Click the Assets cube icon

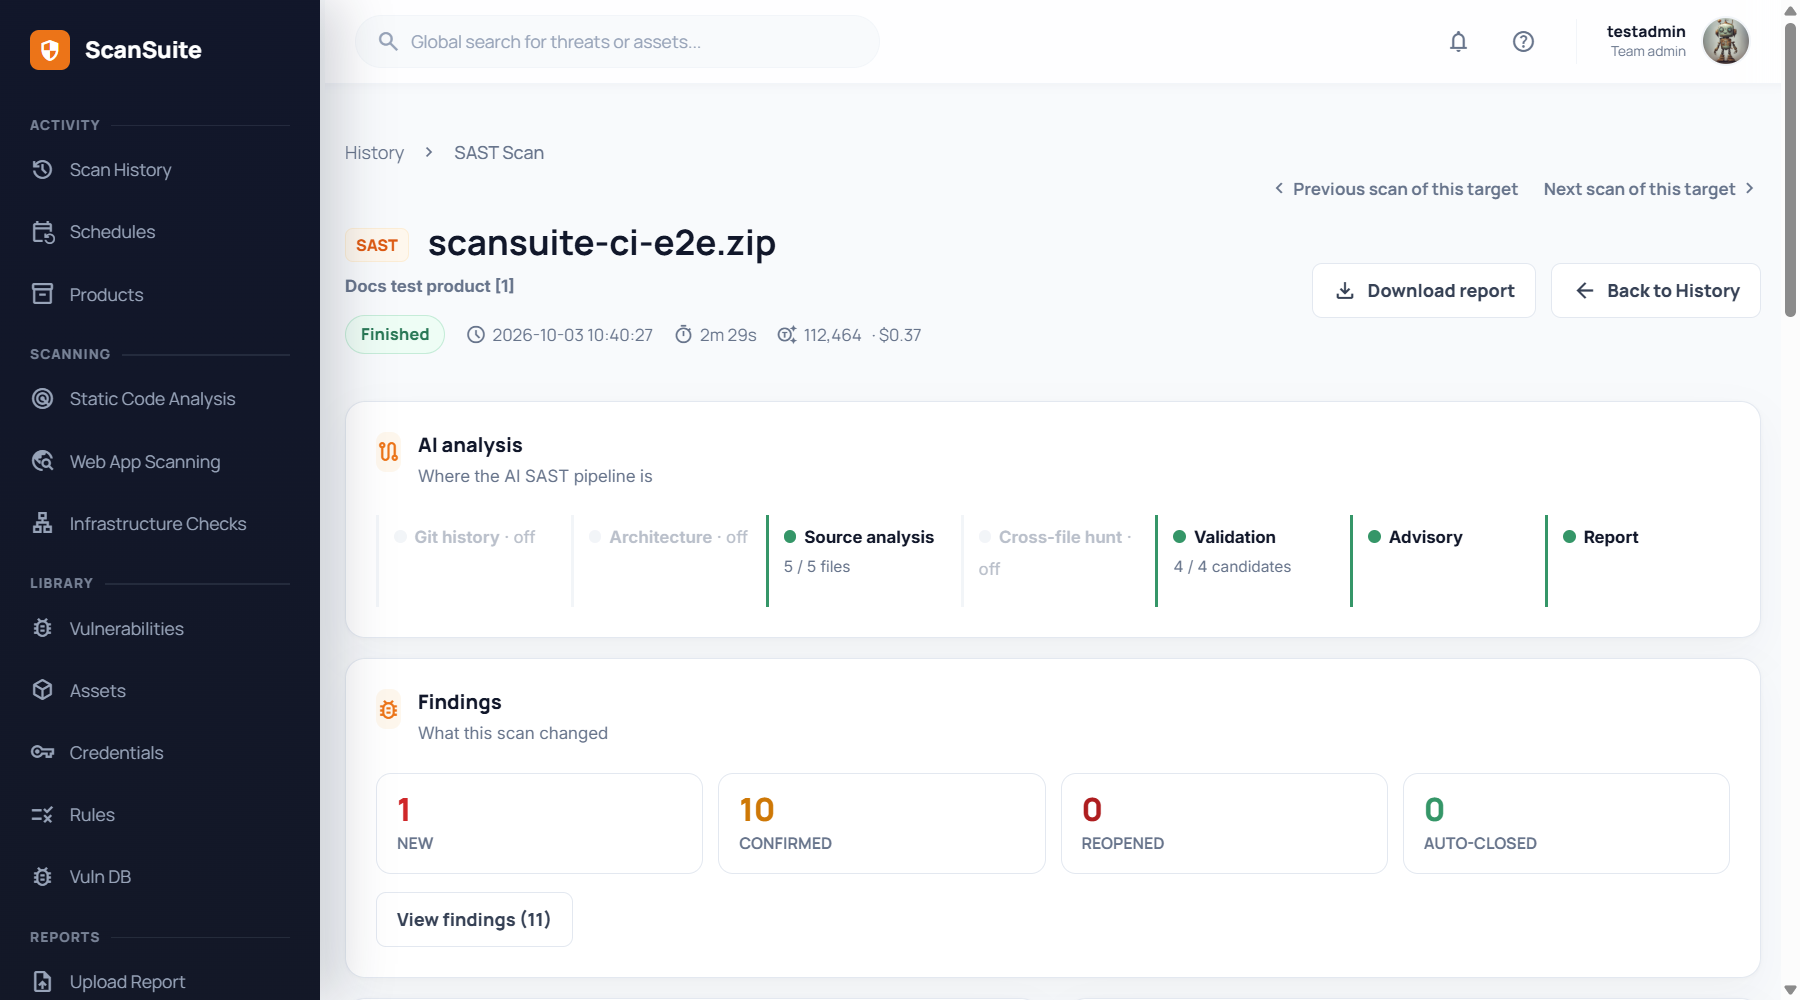point(42,690)
